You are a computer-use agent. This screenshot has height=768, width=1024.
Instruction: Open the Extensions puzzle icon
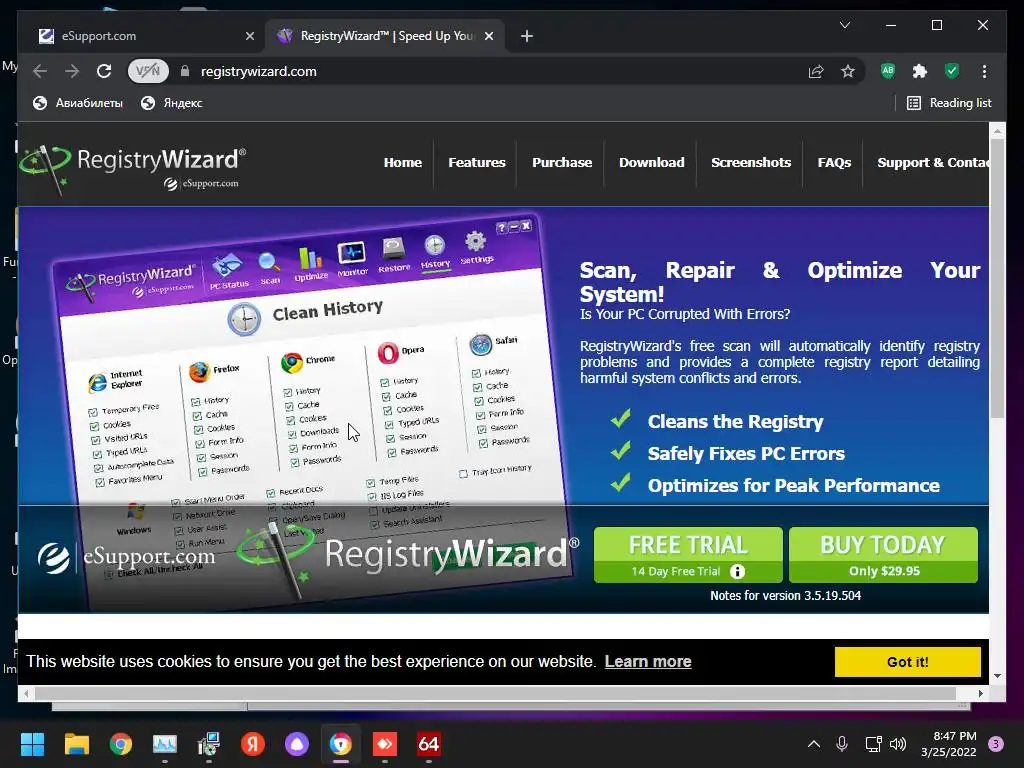click(920, 71)
